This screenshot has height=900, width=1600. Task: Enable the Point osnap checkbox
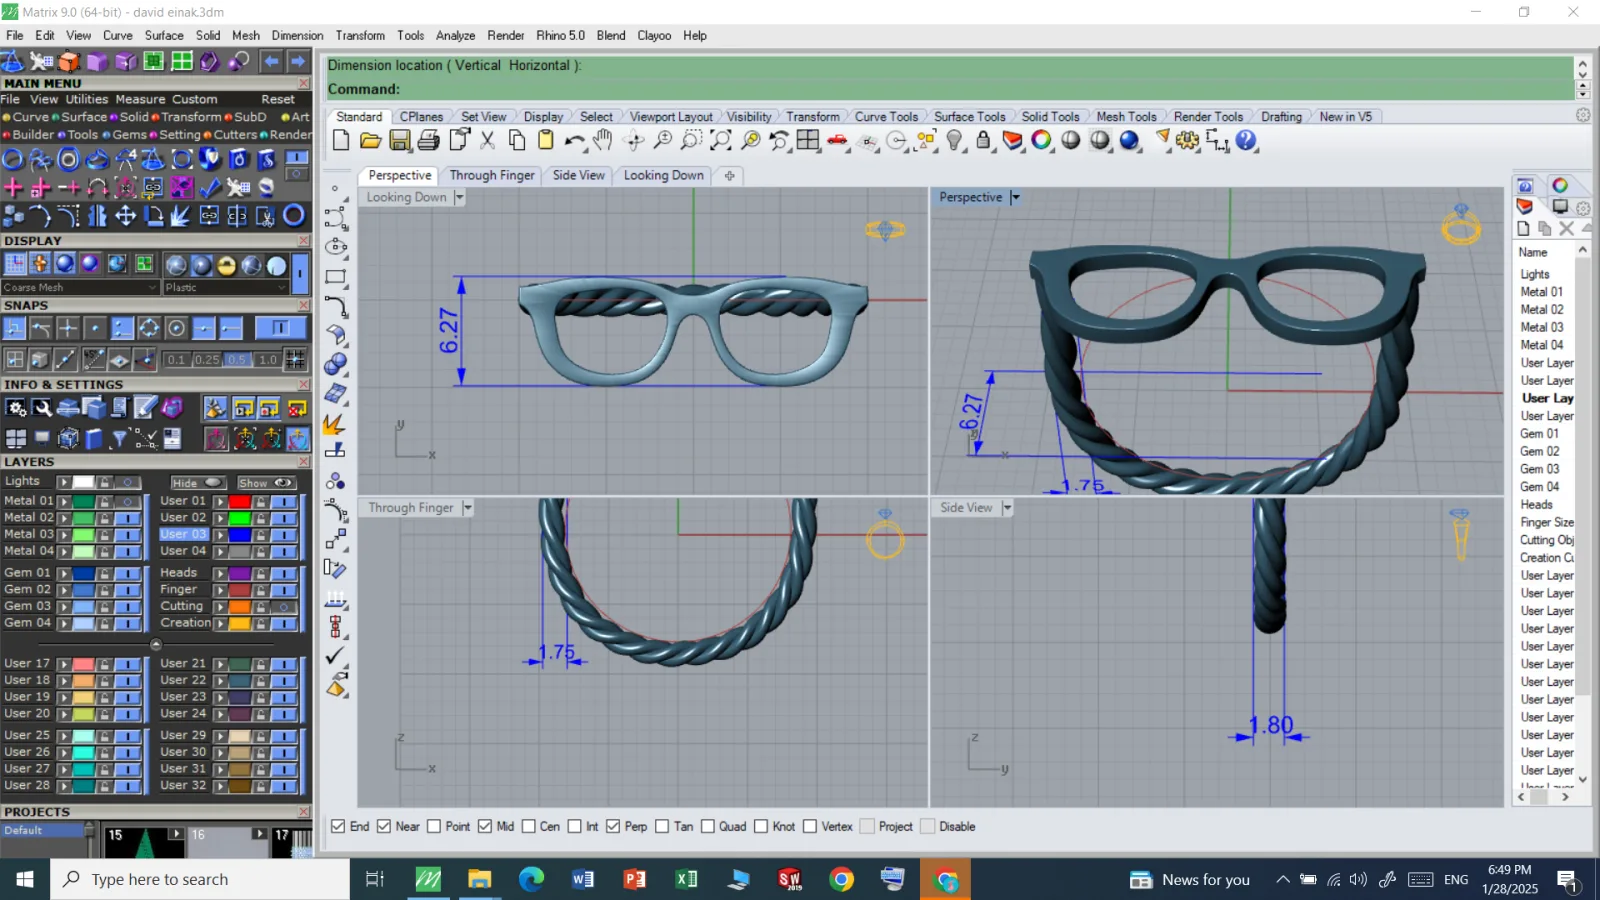434,827
